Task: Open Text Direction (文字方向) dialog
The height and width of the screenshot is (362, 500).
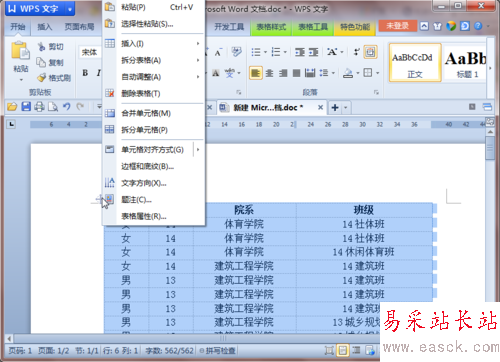Action: click(153, 183)
